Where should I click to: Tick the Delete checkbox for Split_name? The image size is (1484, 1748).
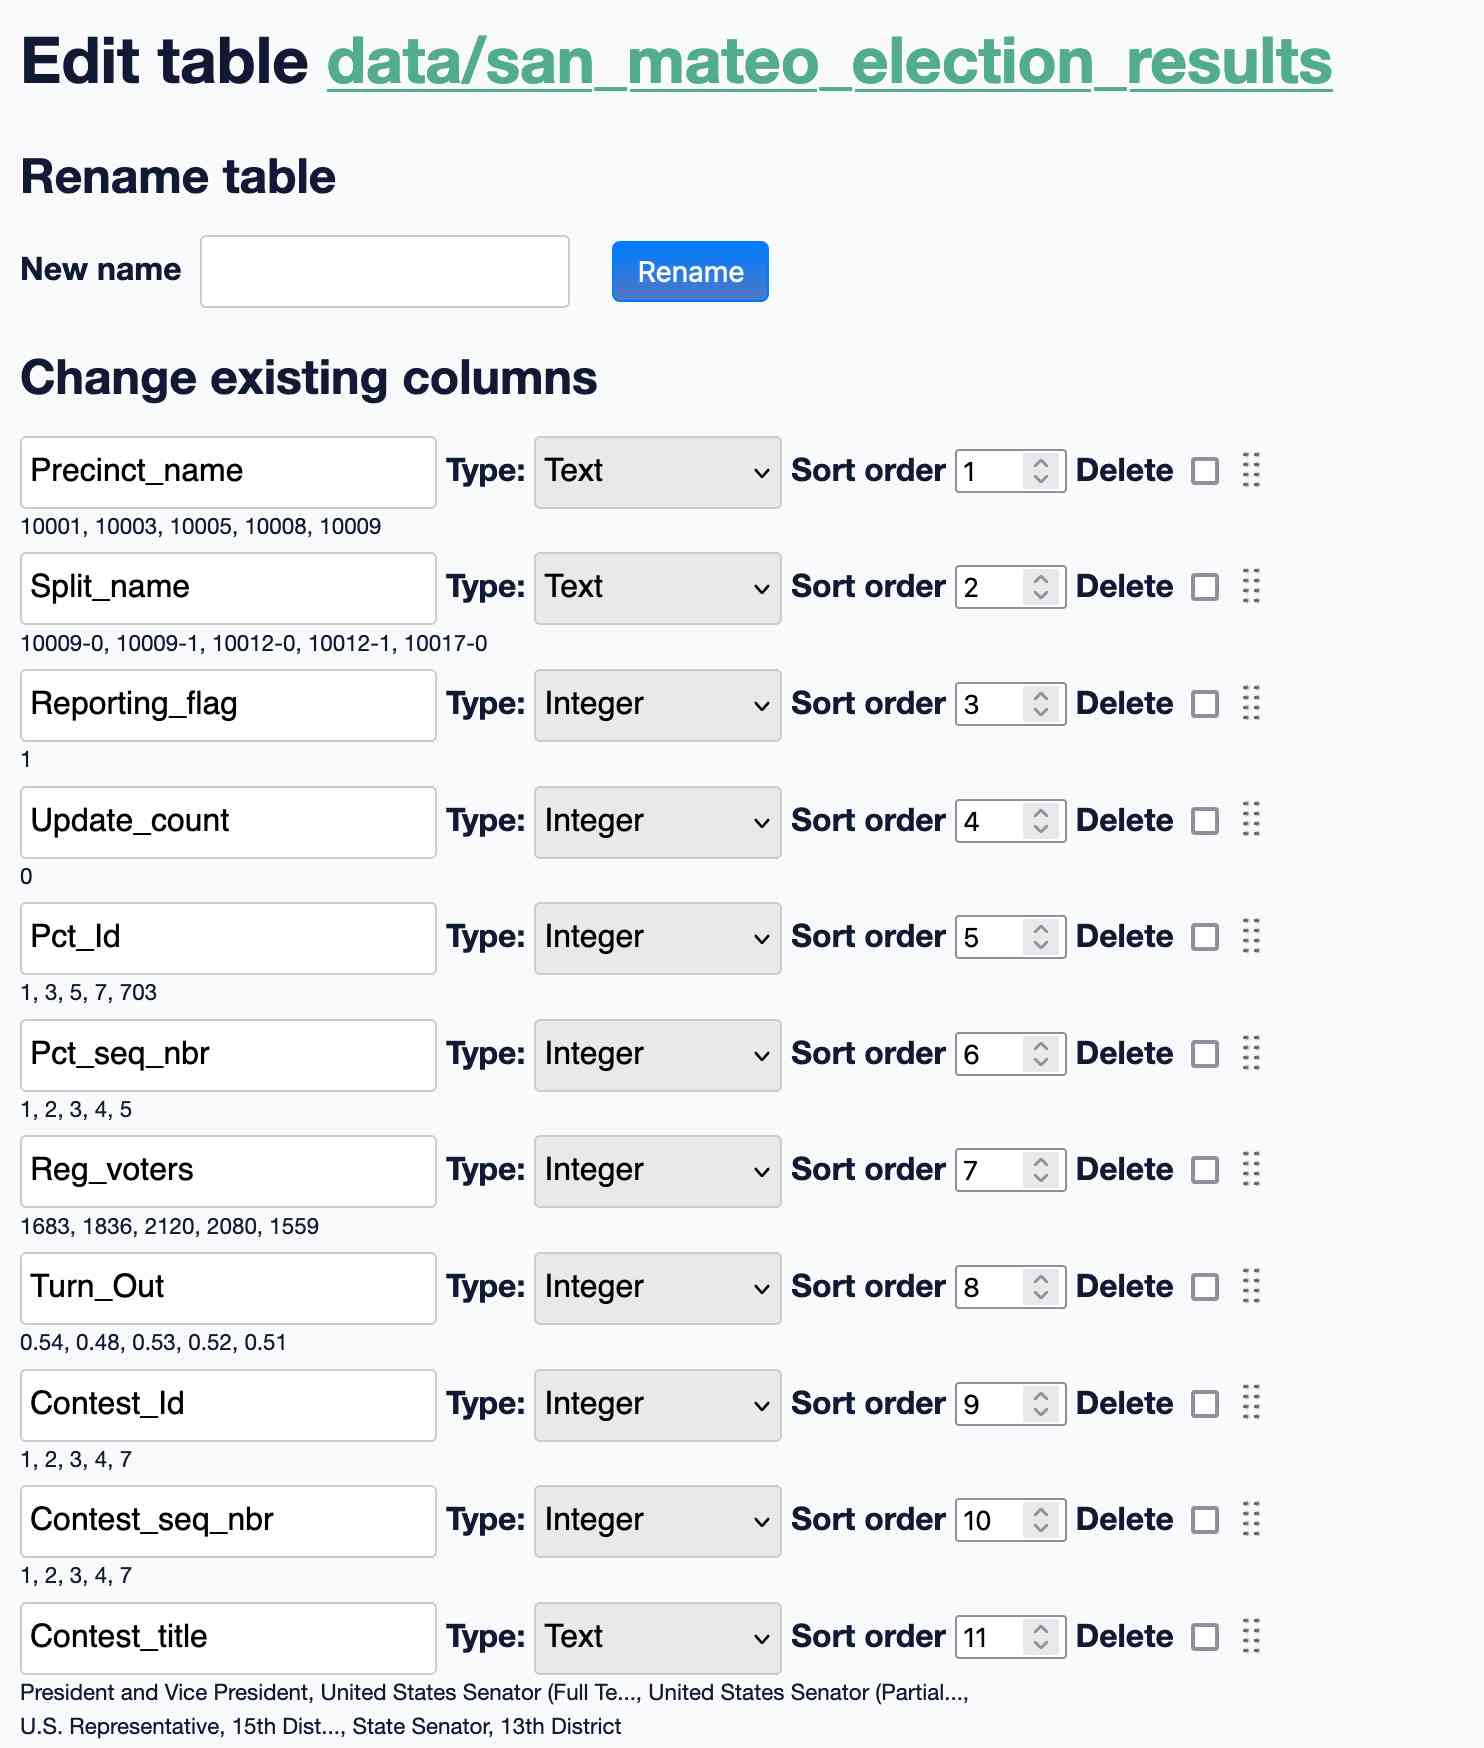coord(1205,587)
